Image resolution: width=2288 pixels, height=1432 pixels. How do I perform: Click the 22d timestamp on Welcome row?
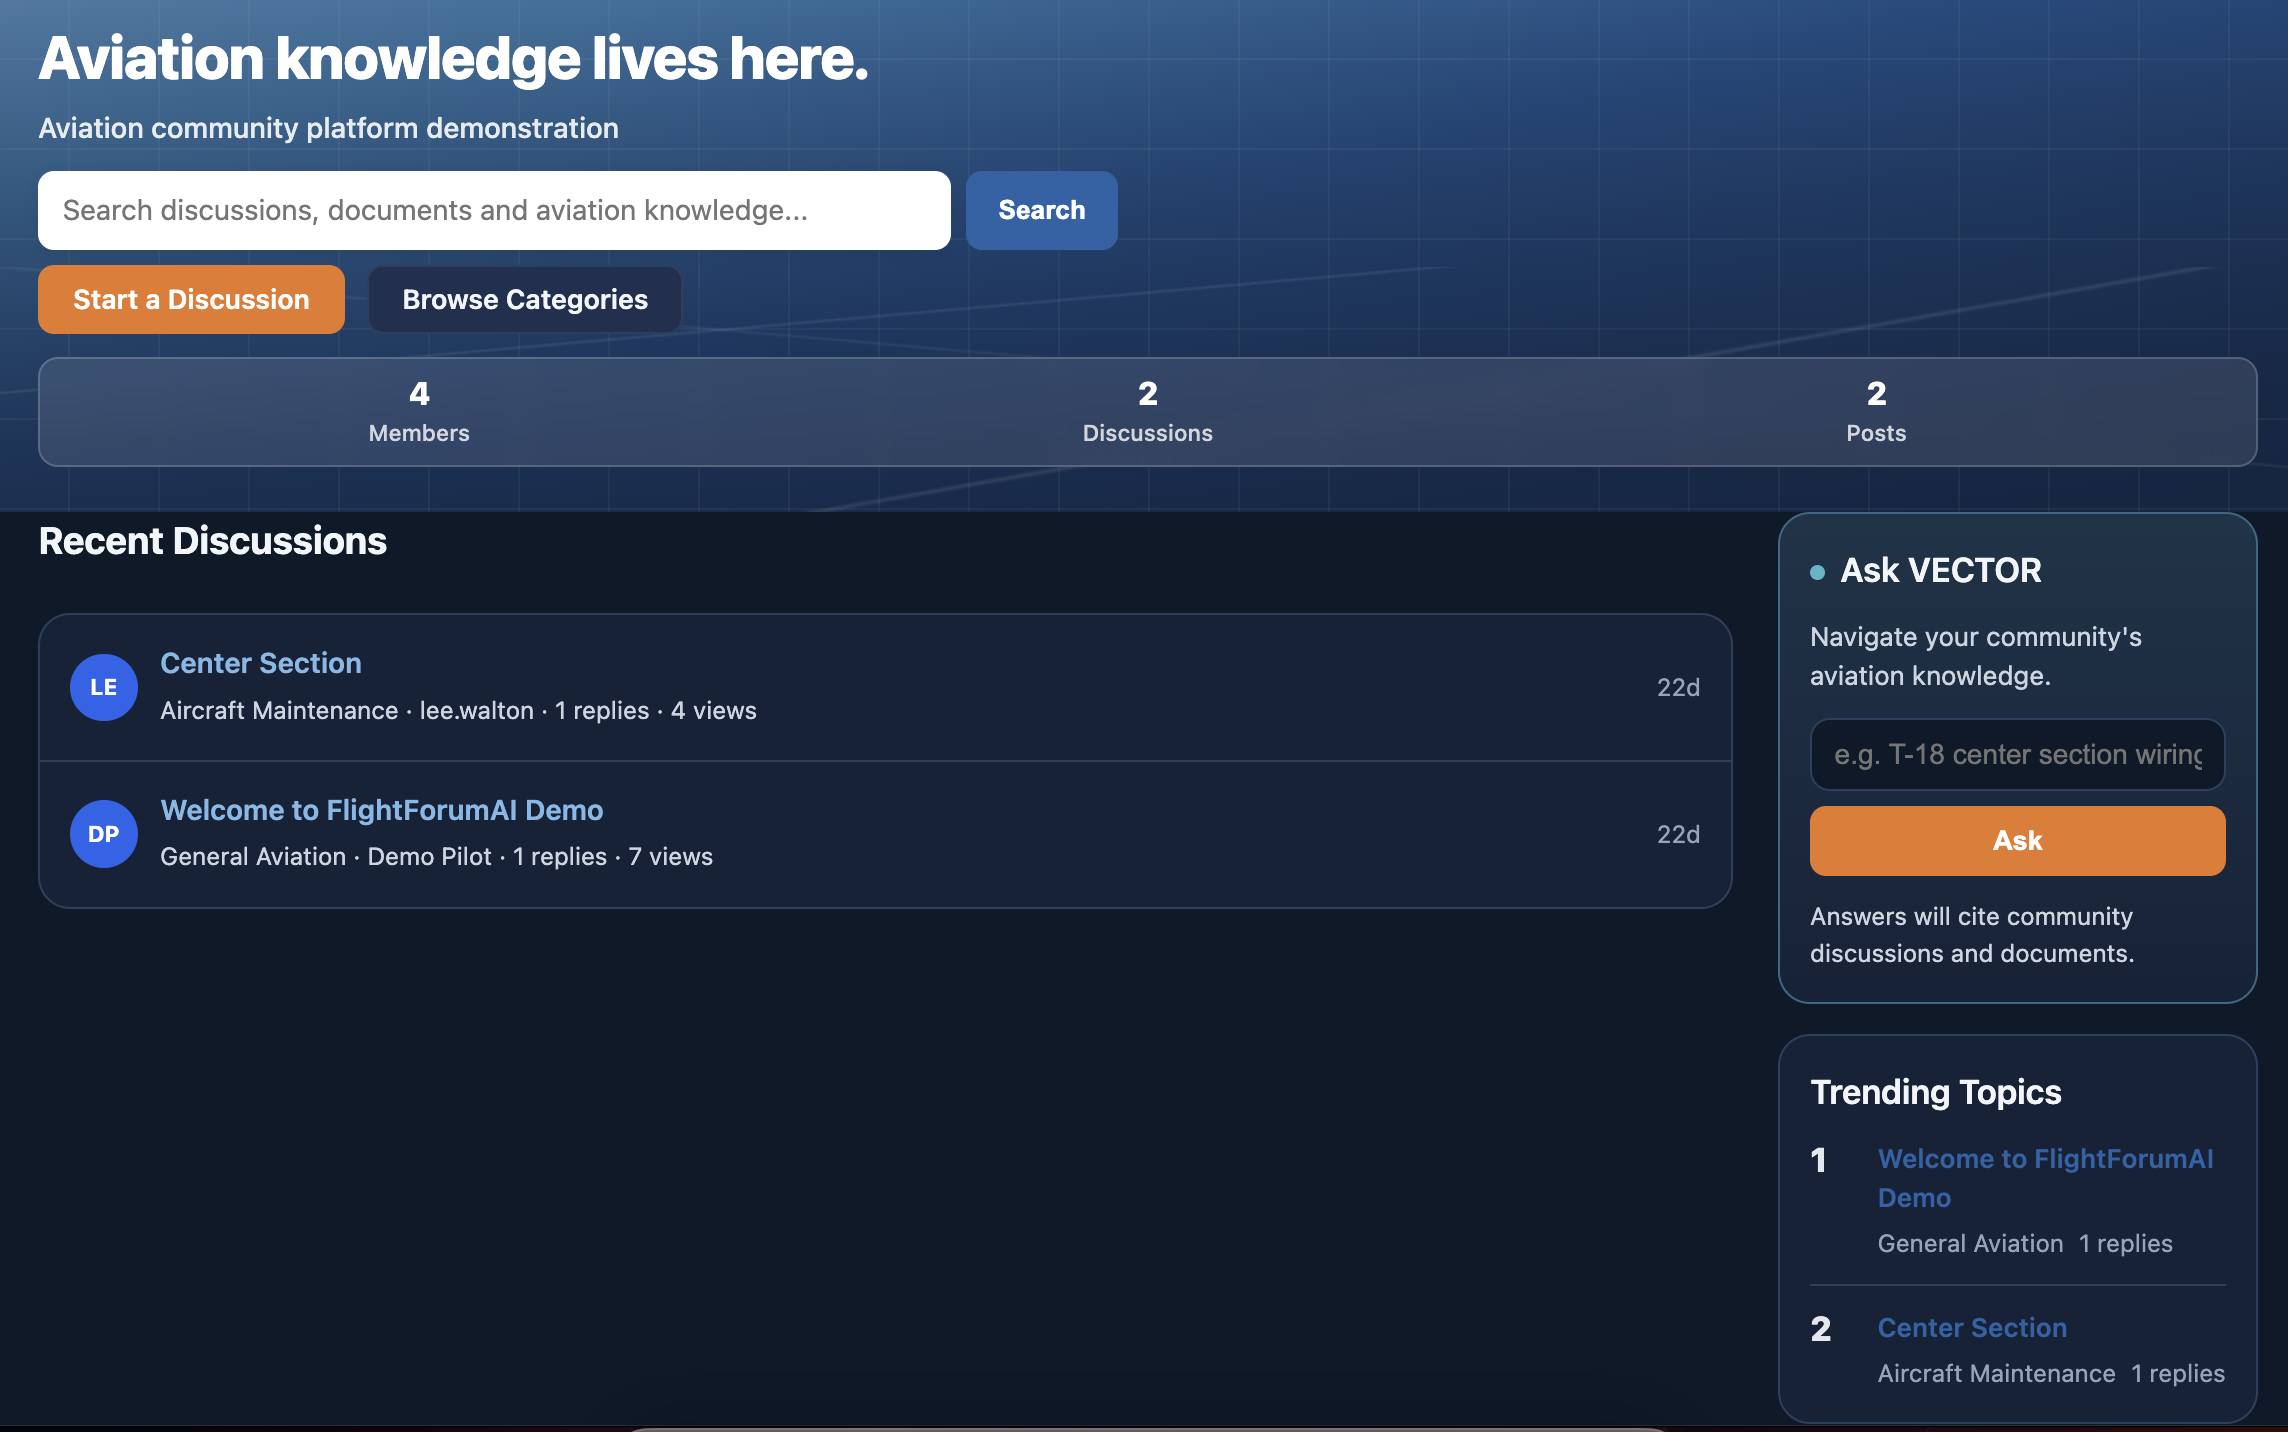pos(1678,835)
